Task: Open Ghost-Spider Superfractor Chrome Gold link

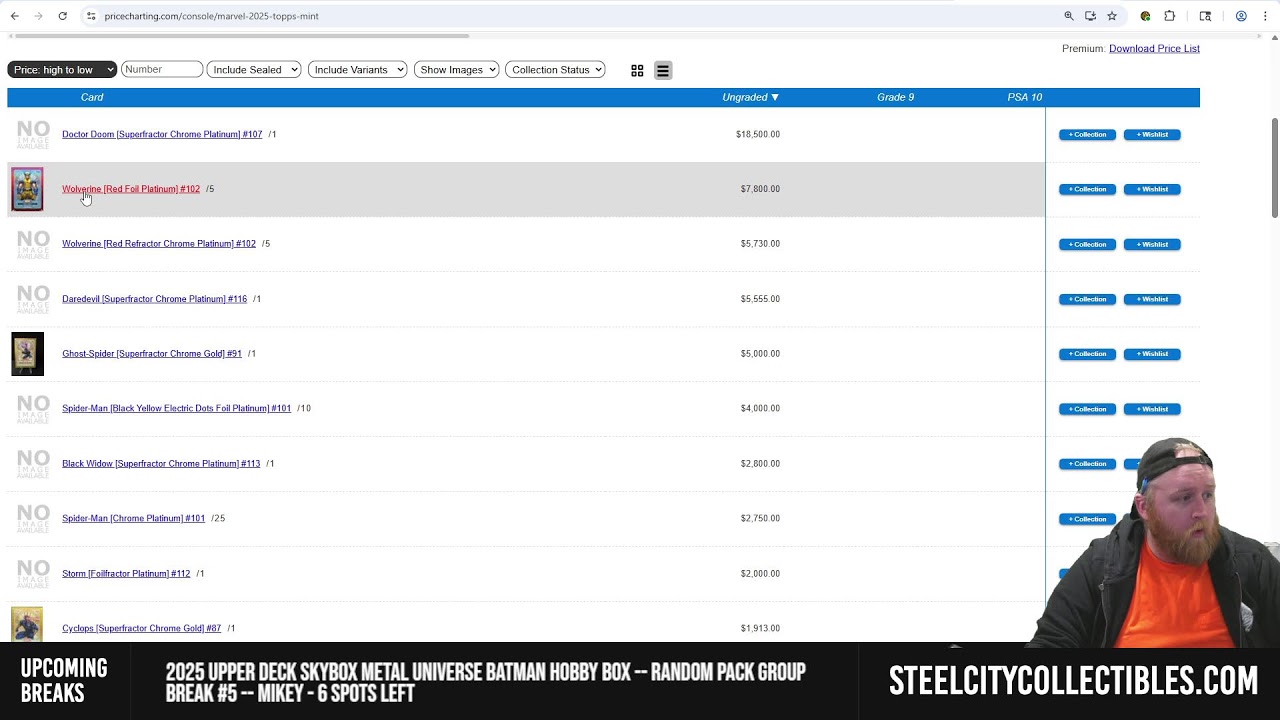Action: pyautogui.click(x=152, y=354)
